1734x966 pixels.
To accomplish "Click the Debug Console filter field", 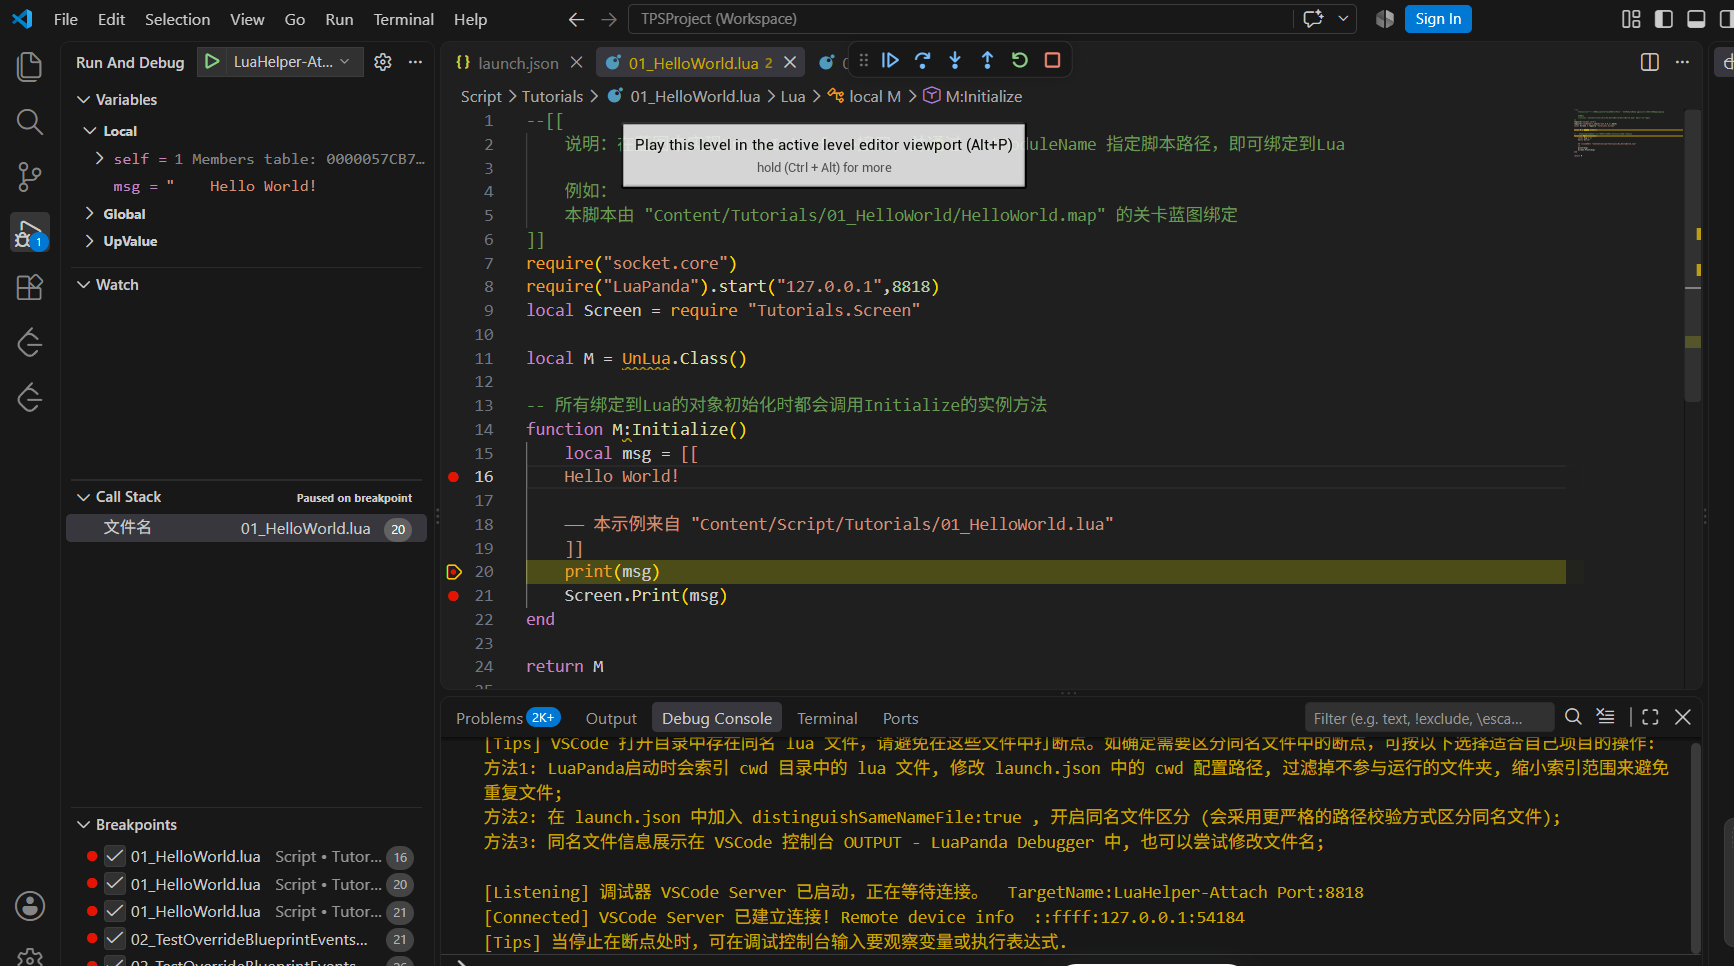I will tap(1429, 718).
